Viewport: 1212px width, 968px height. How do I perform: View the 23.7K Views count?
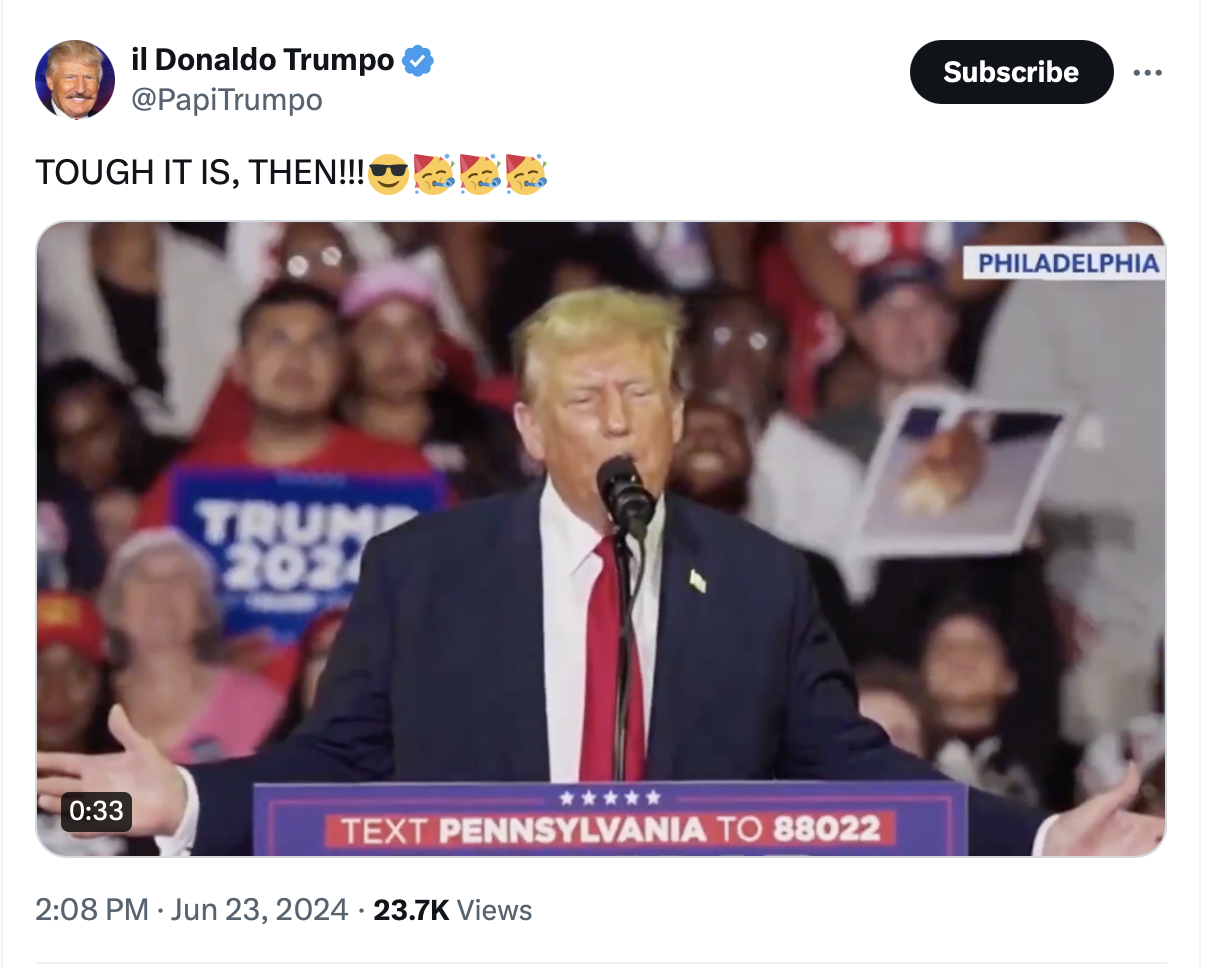[x=452, y=910]
